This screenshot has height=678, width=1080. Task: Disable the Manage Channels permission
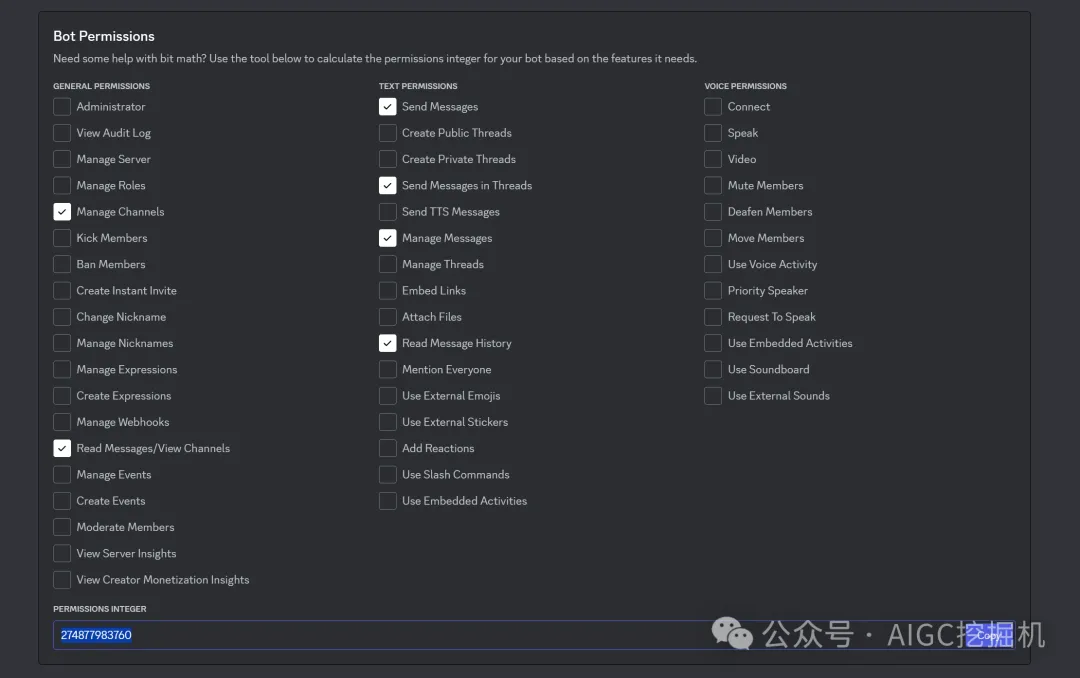click(x=62, y=211)
